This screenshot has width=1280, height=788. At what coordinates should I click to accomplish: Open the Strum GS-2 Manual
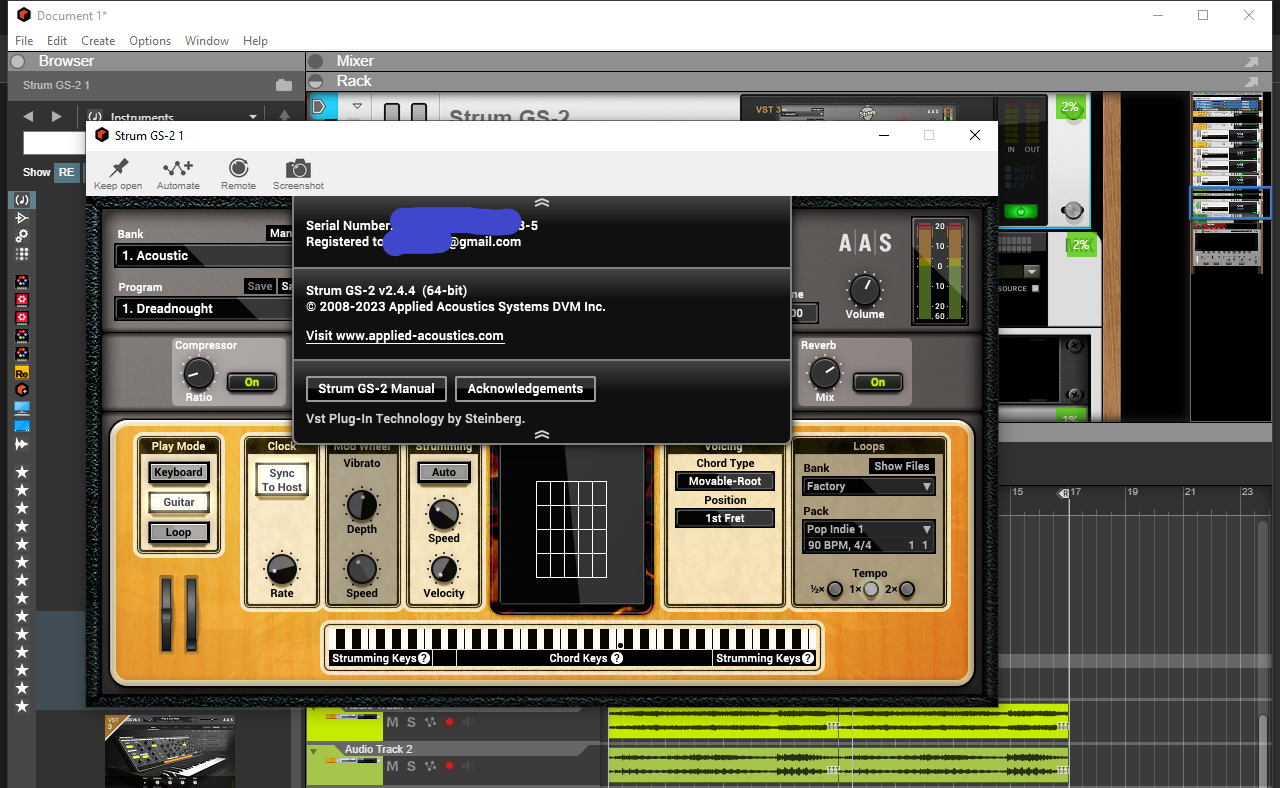point(376,388)
